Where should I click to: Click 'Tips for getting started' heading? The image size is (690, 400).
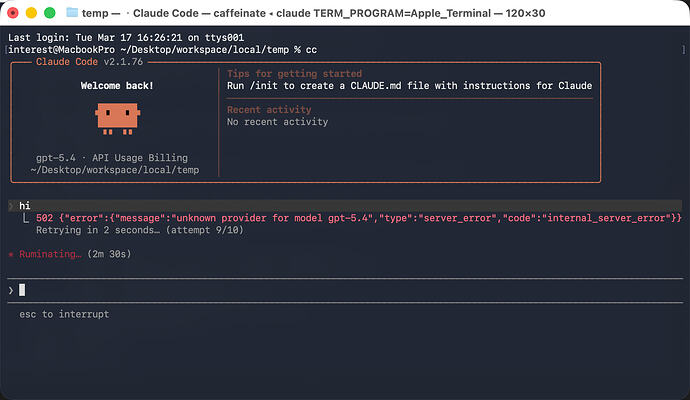click(294, 73)
